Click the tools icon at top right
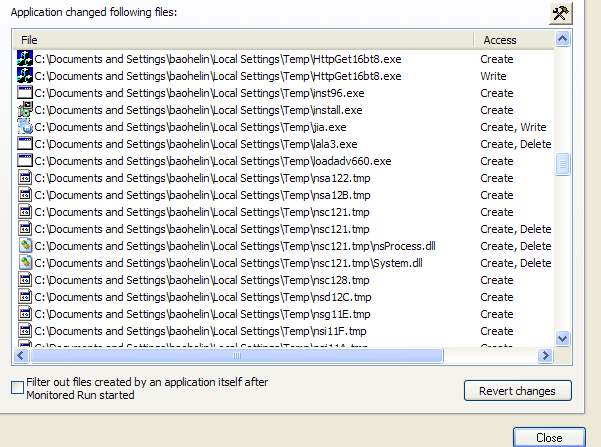This screenshot has width=601, height=447. (560, 13)
